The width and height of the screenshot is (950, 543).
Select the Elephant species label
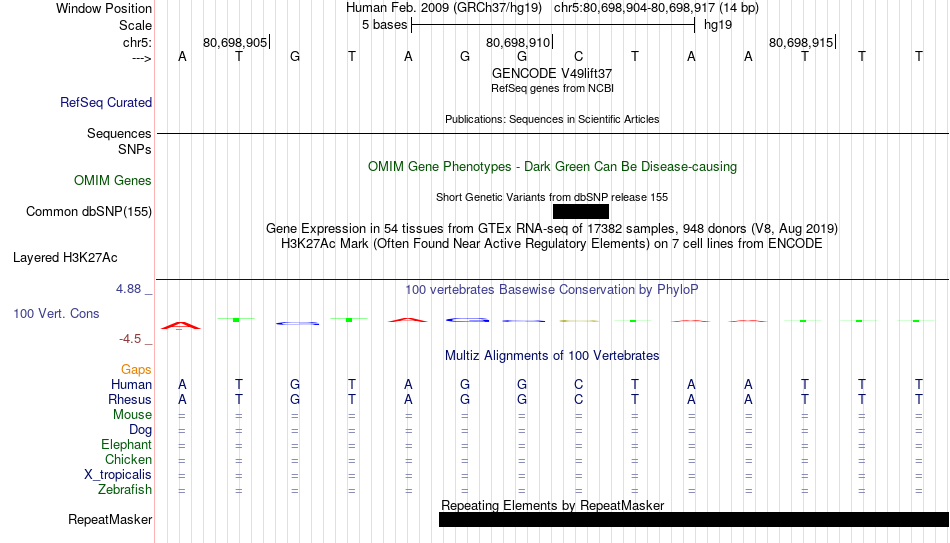point(127,444)
